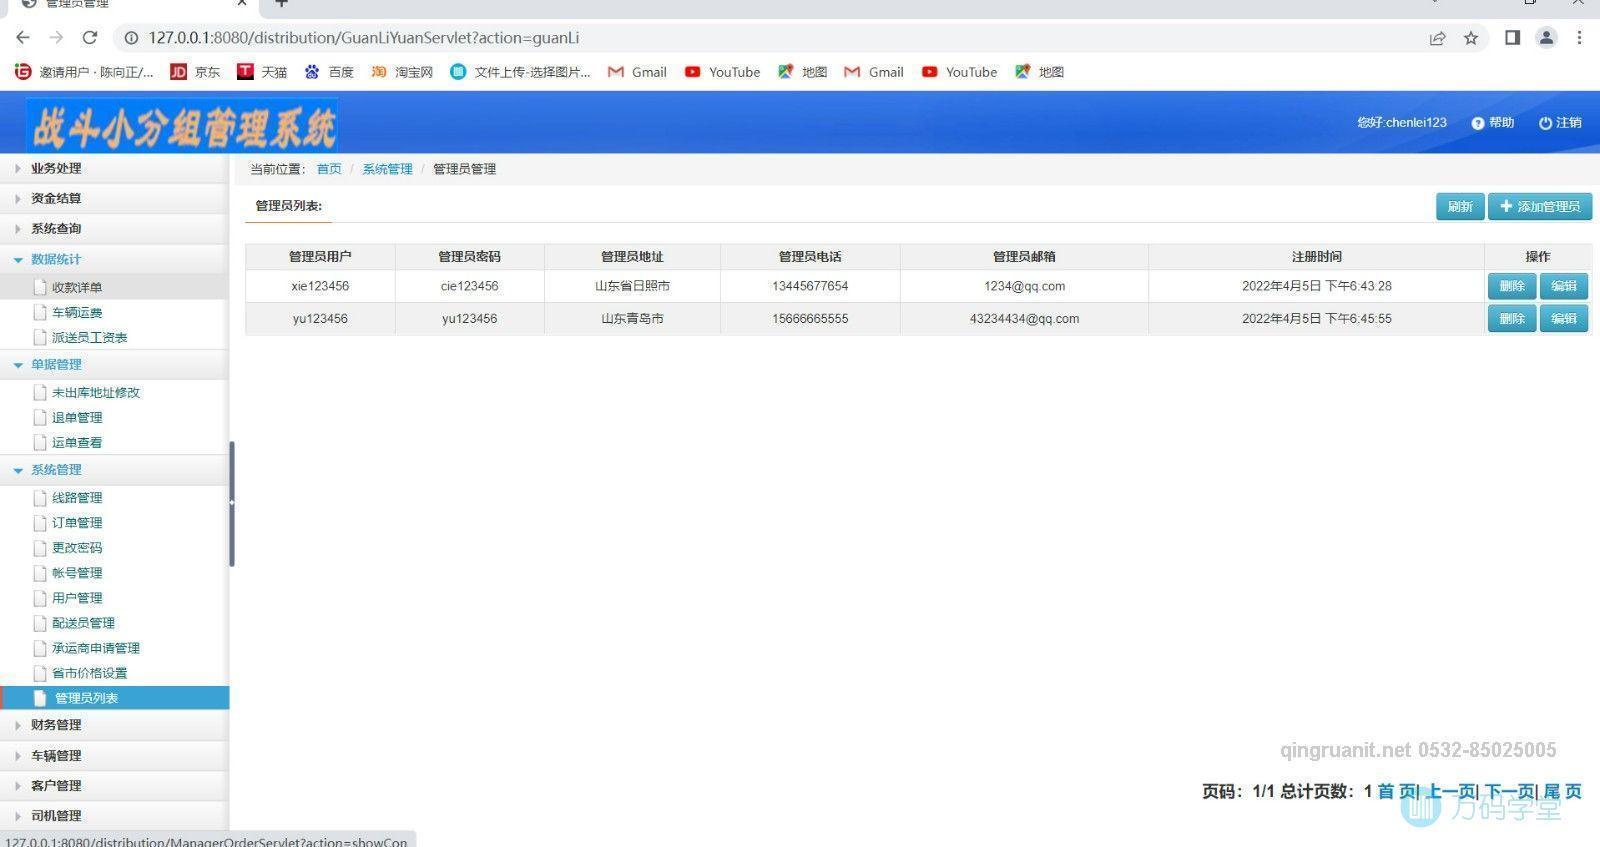
Task: Expand the 车辆管理 section
Action: 114,755
